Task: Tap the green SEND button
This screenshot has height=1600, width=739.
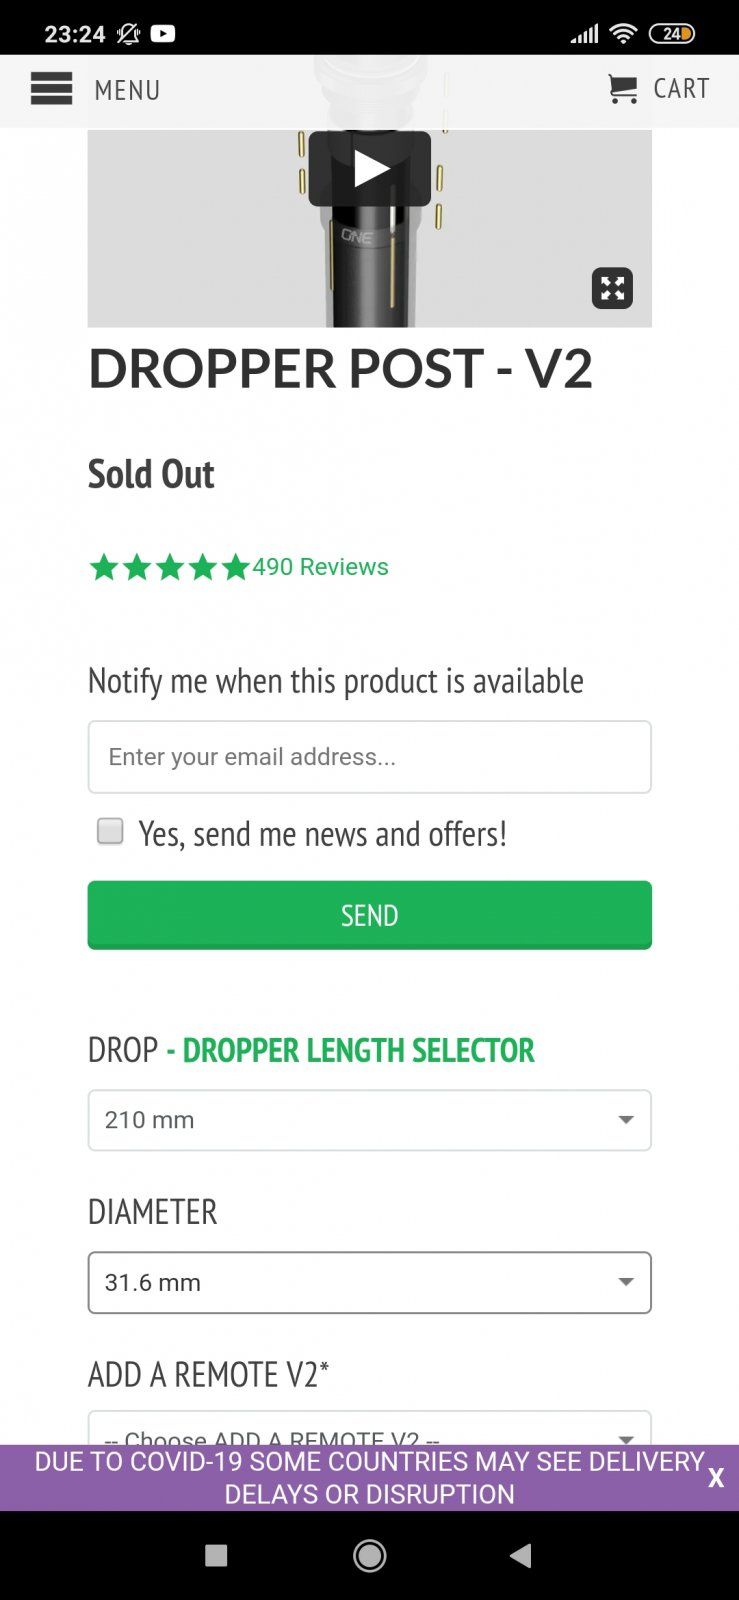Action: tap(370, 915)
